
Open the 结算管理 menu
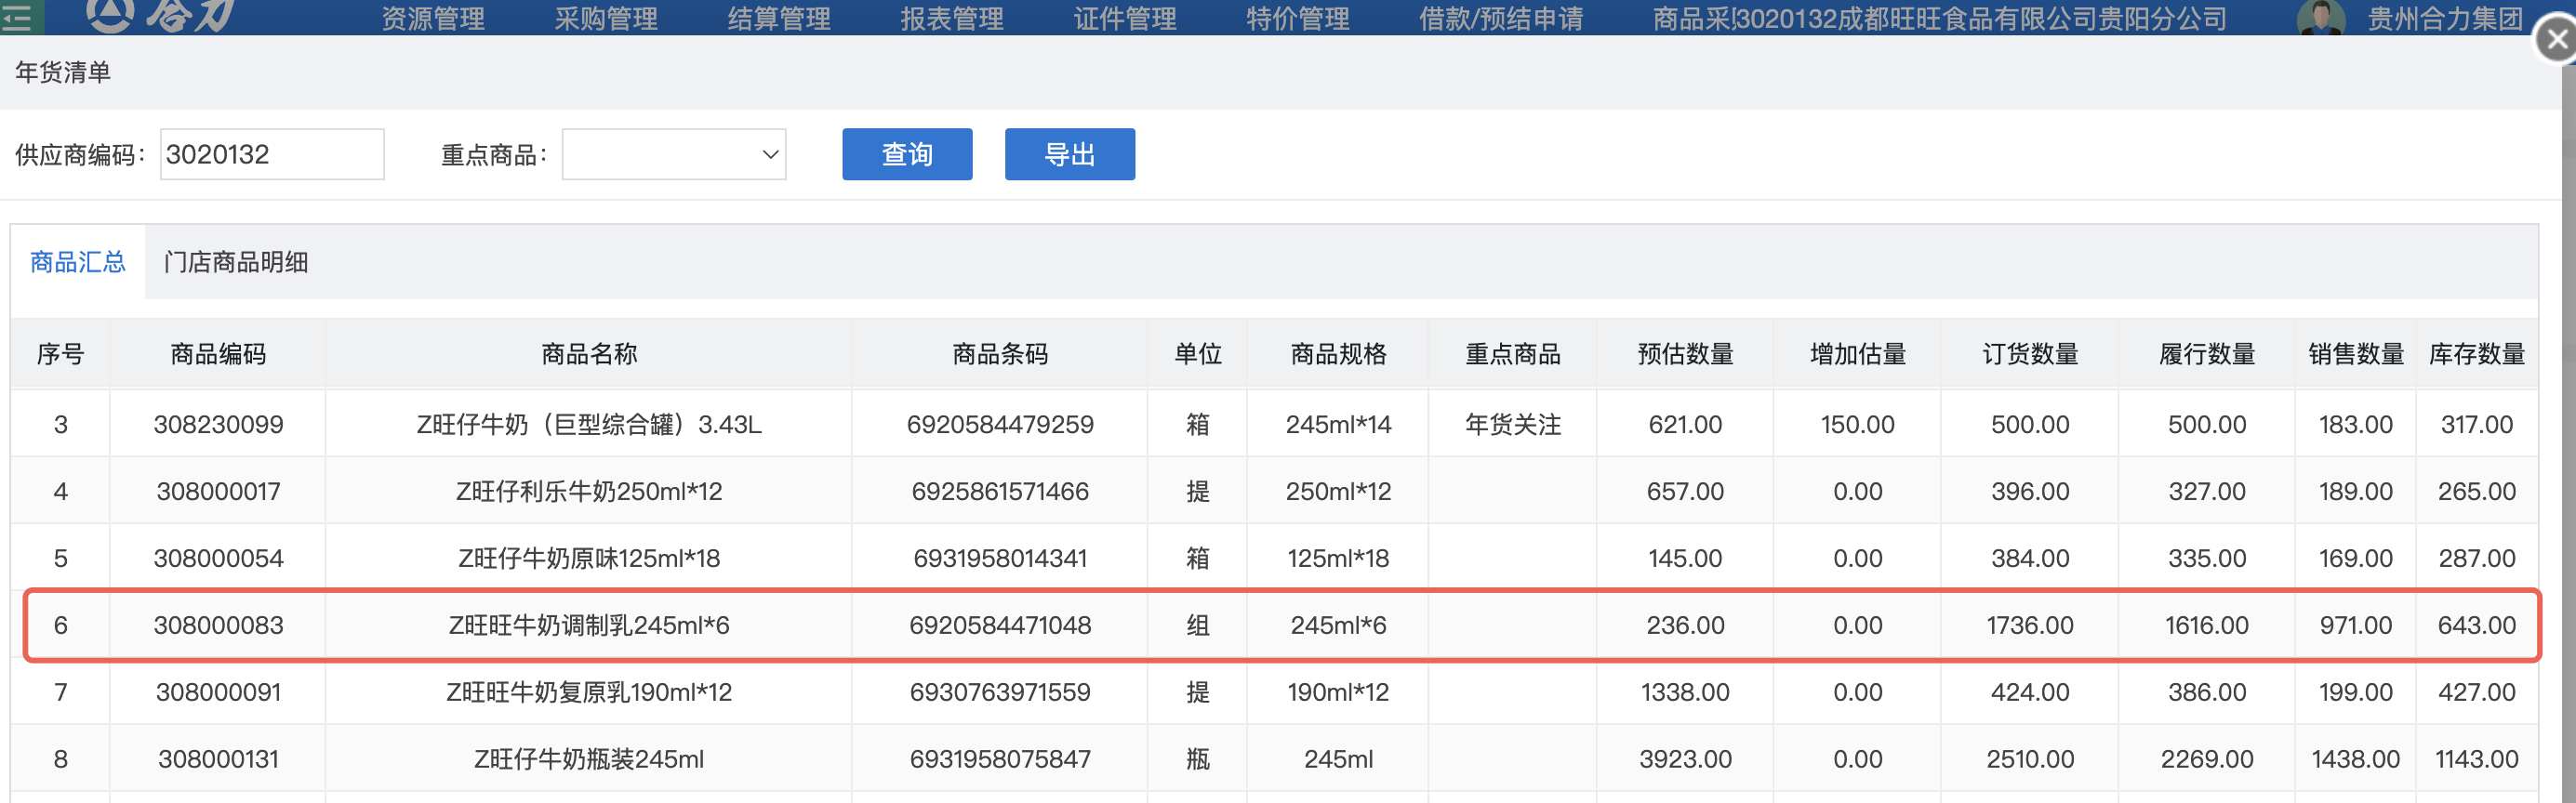[779, 18]
